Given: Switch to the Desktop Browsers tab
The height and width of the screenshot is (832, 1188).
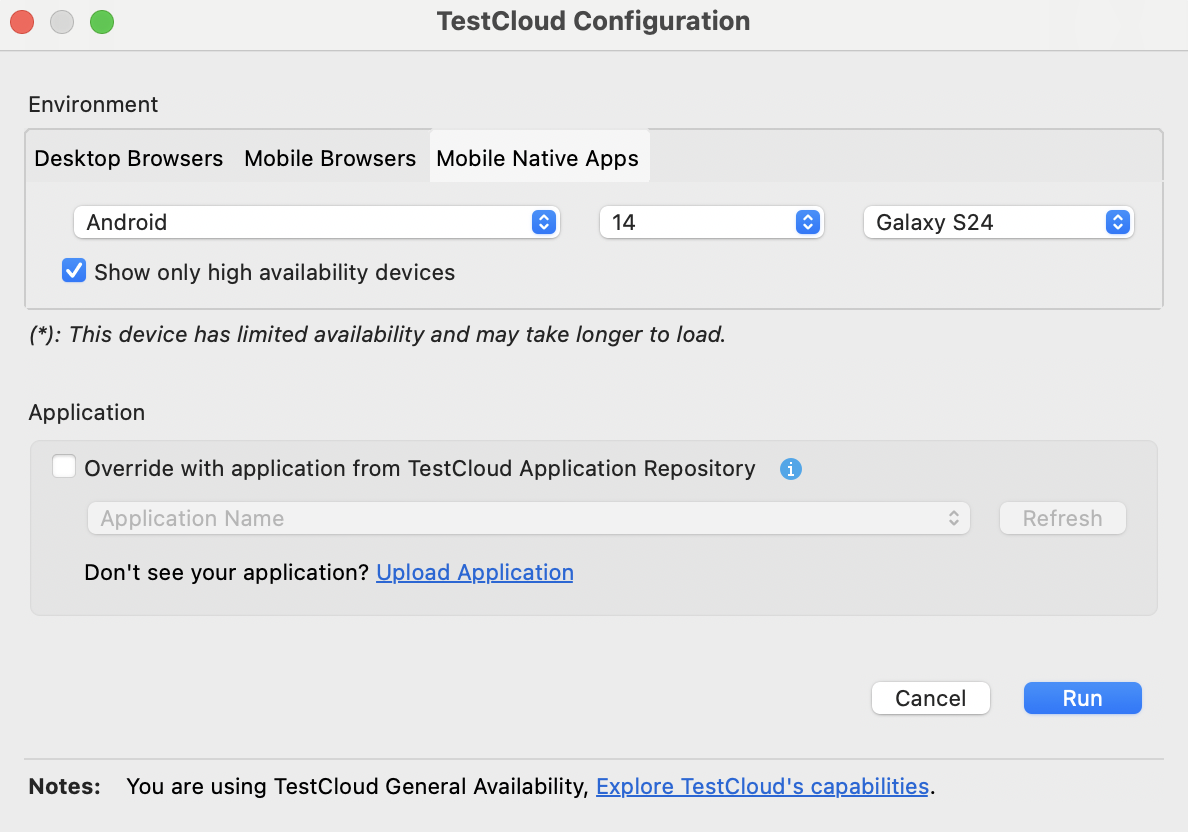Looking at the screenshot, I should (129, 159).
